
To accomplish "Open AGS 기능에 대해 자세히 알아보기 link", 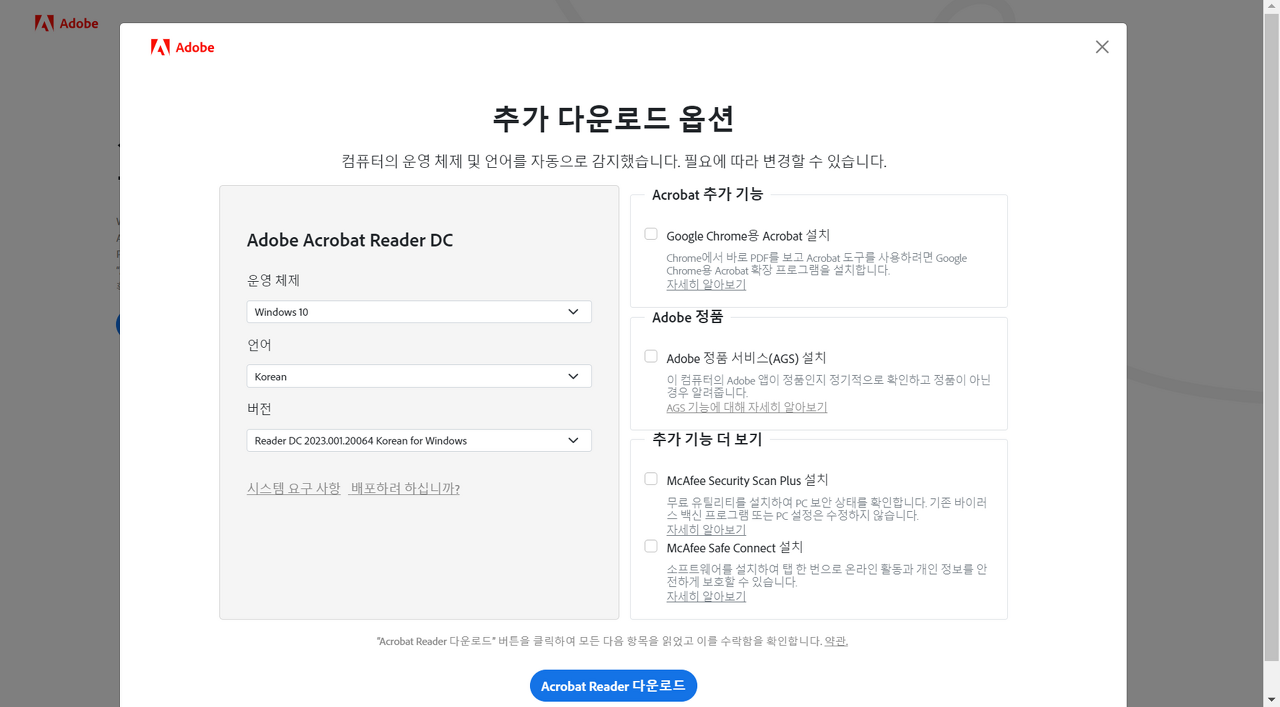I will tap(747, 407).
